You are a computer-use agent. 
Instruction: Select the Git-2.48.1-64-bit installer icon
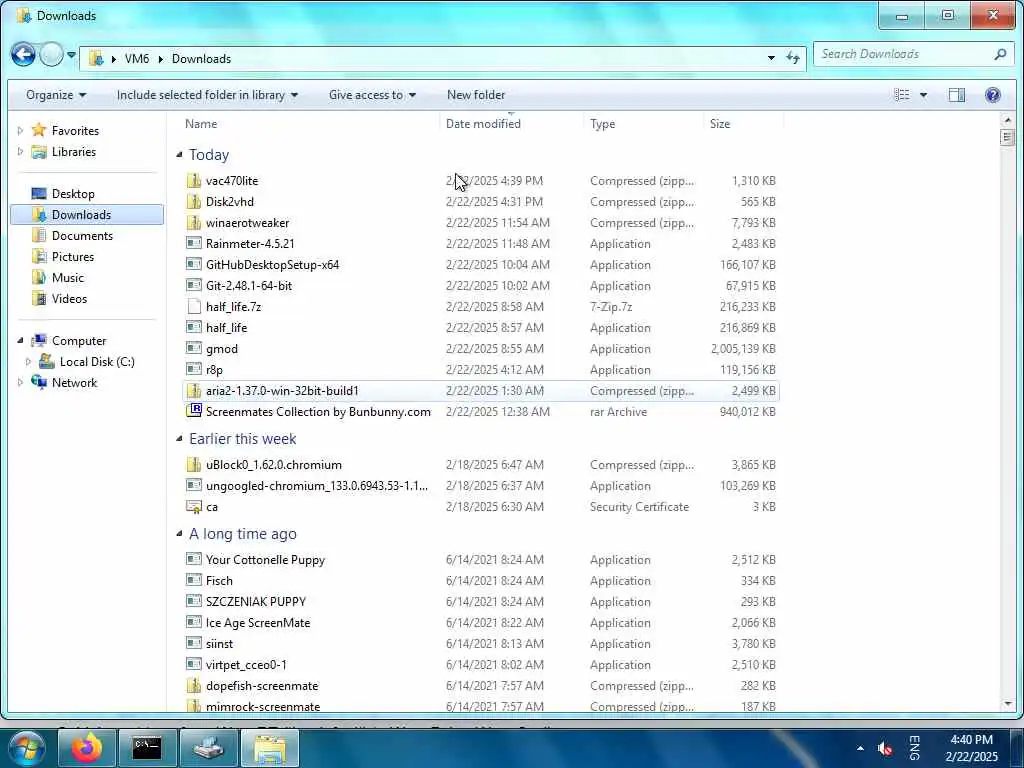pyautogui.click(x=193, y=285)
